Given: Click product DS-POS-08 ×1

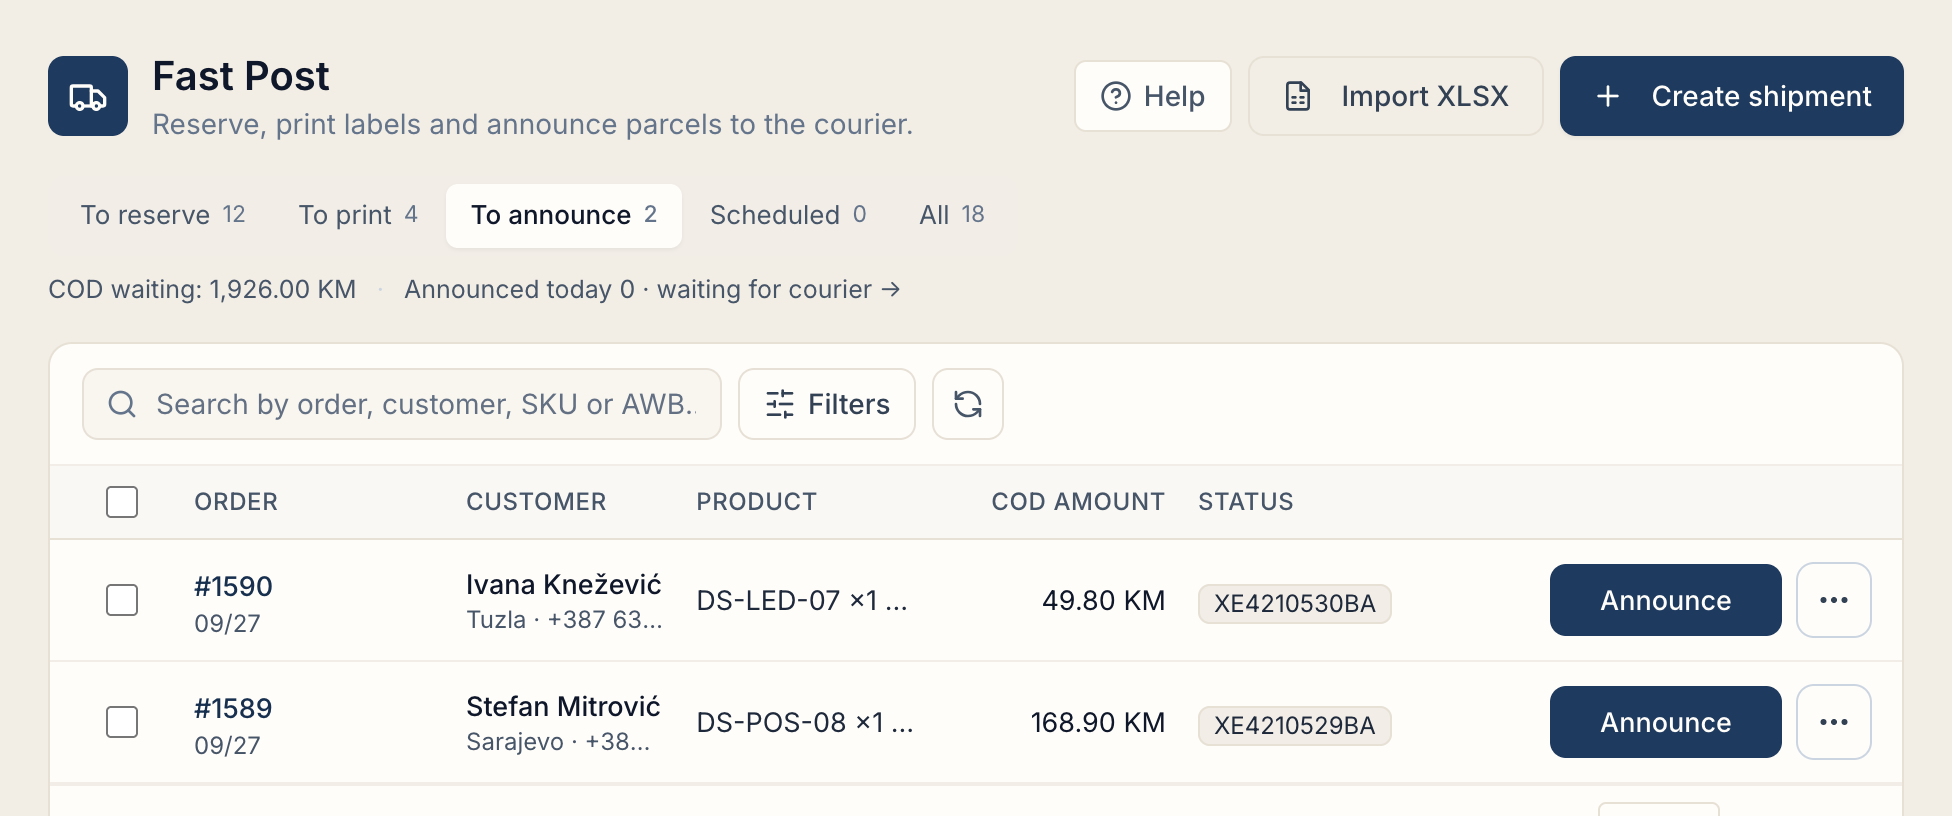Looking at the screenshot, I should click(805, 723).
